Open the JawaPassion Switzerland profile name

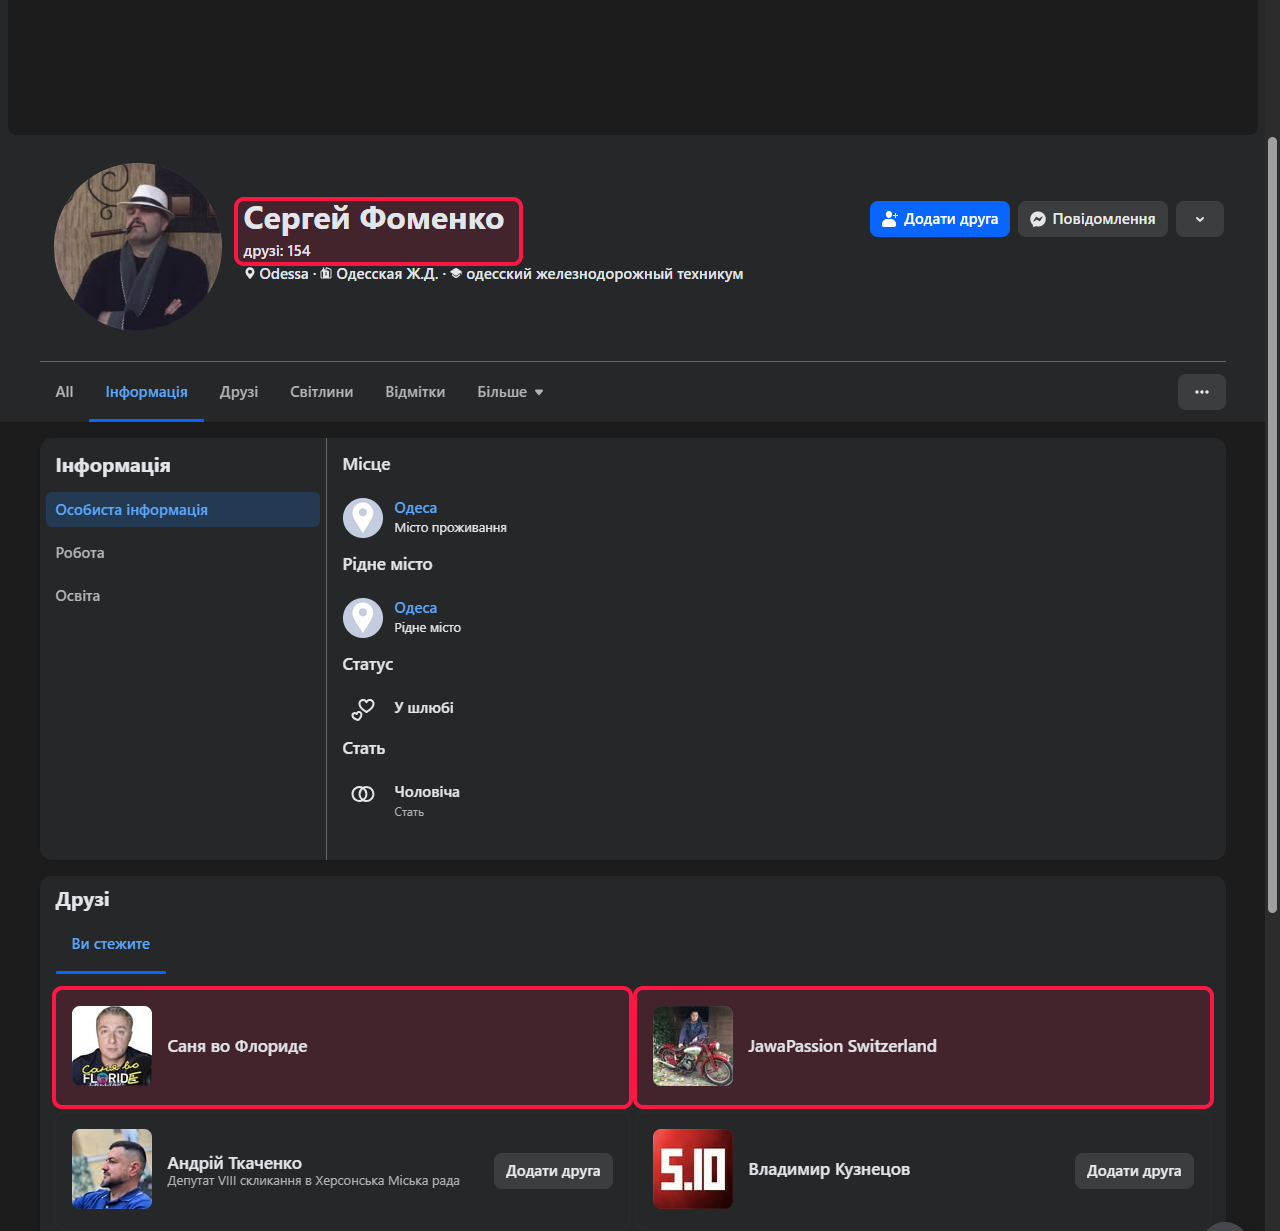coord(843,1046)
